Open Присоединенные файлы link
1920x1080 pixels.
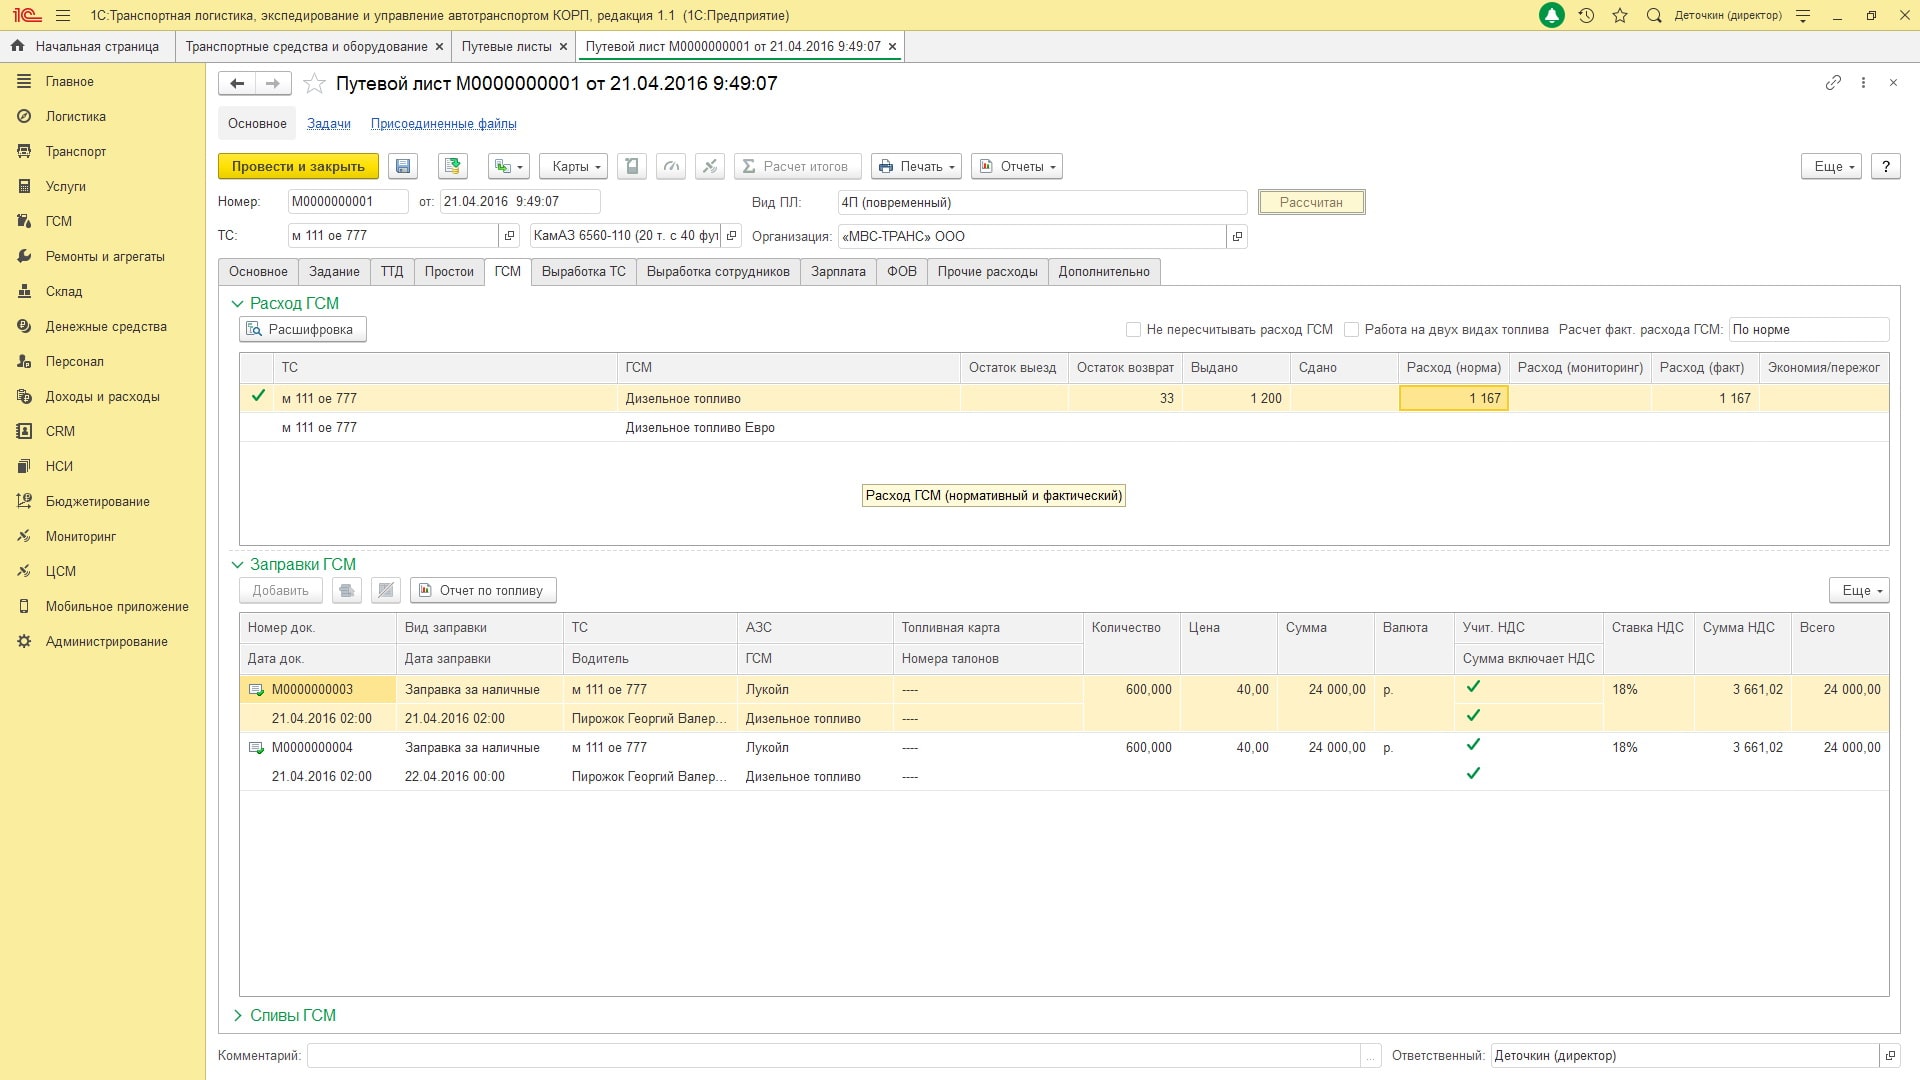click(443, 124)
